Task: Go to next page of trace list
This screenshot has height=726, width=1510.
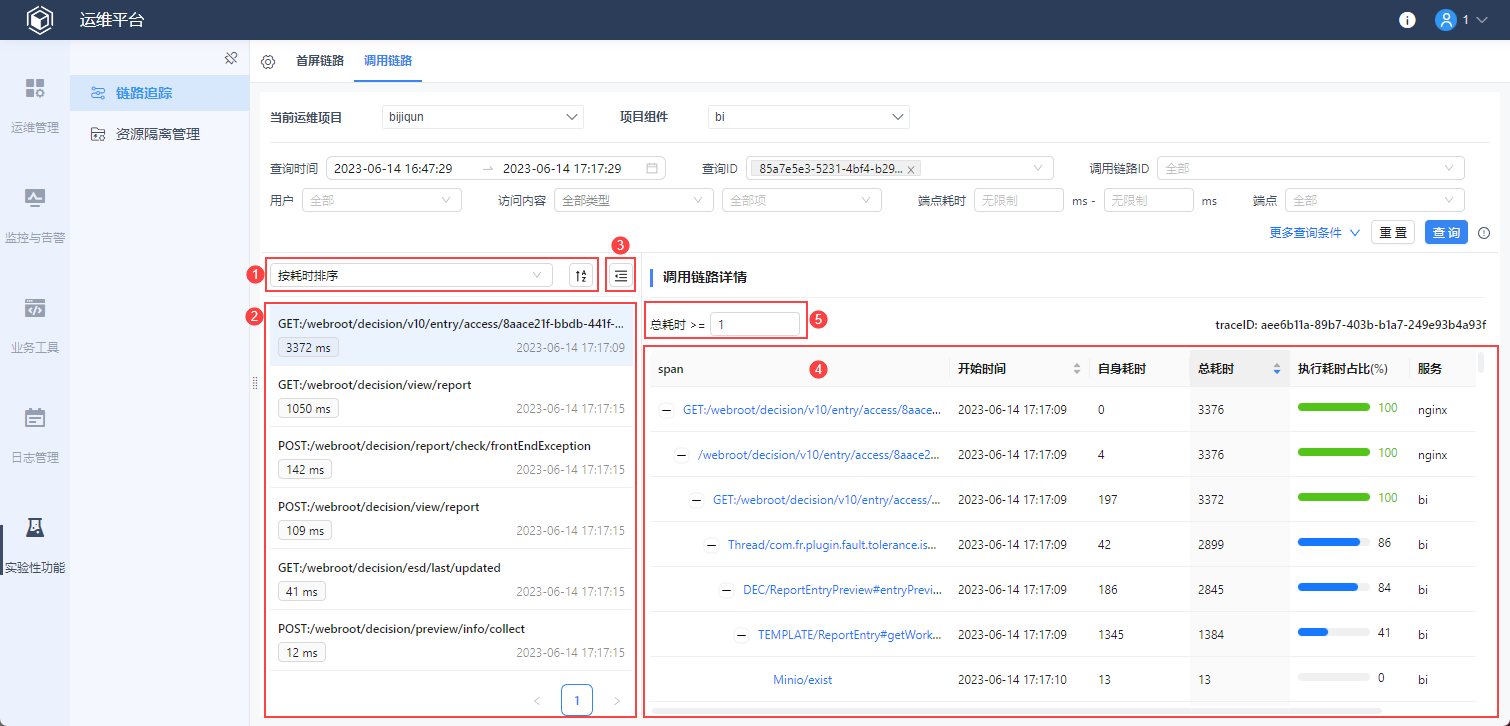Action: coord(617,700)
